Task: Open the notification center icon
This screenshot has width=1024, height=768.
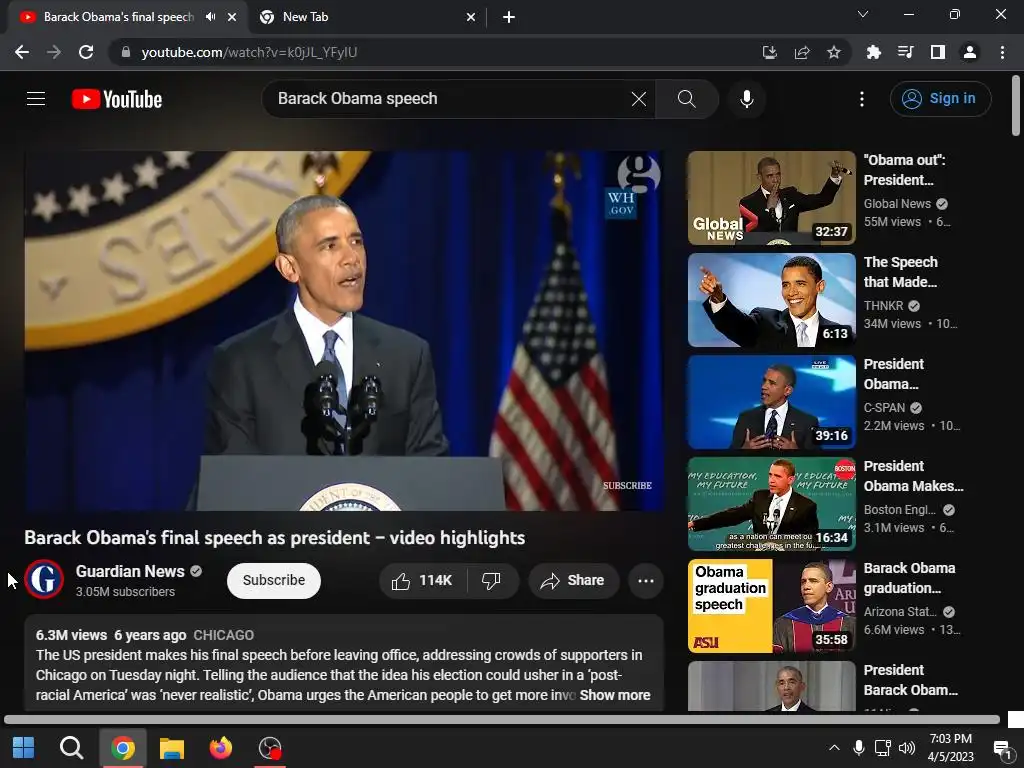Action: point(1001,748)
